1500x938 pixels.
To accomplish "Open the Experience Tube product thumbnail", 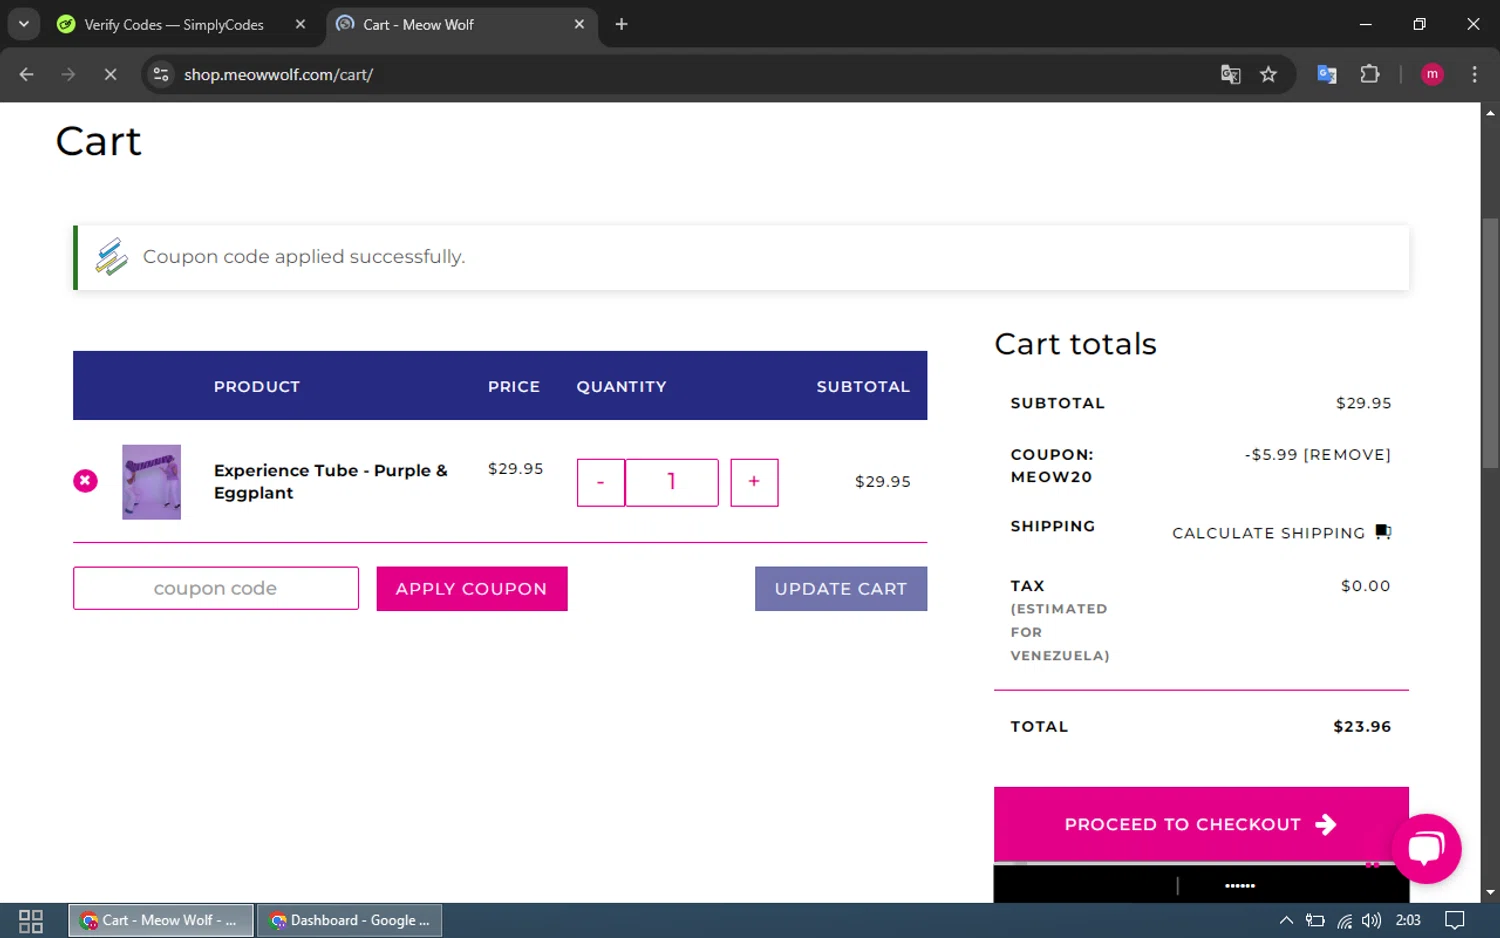I will click(x=151, y=482).
